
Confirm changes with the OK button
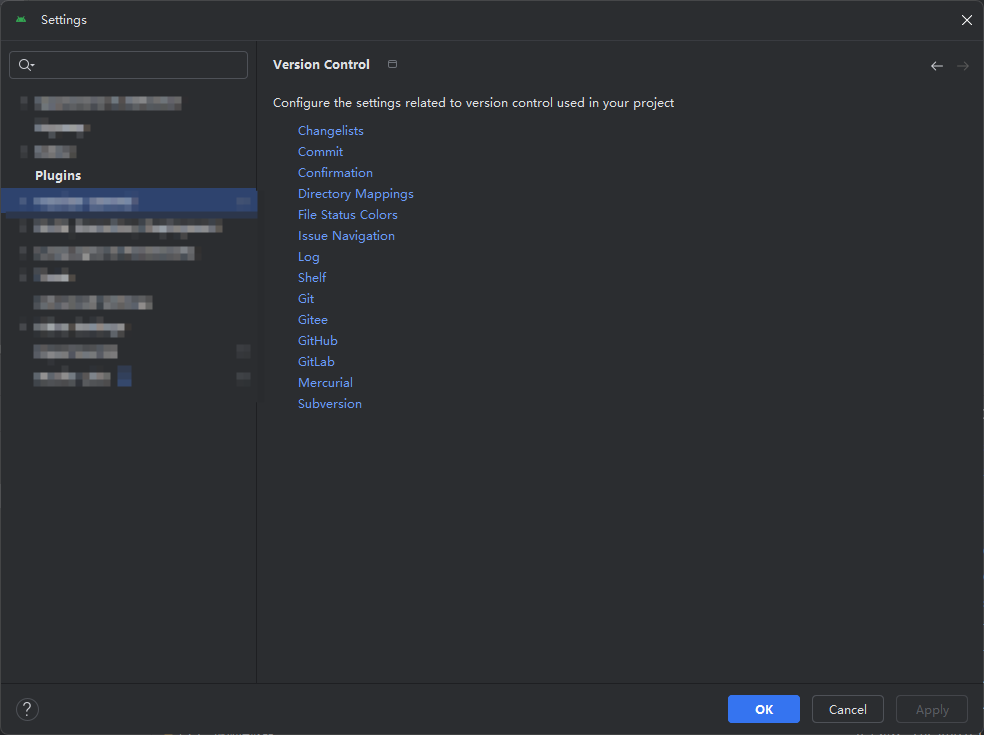click(763, 709)
